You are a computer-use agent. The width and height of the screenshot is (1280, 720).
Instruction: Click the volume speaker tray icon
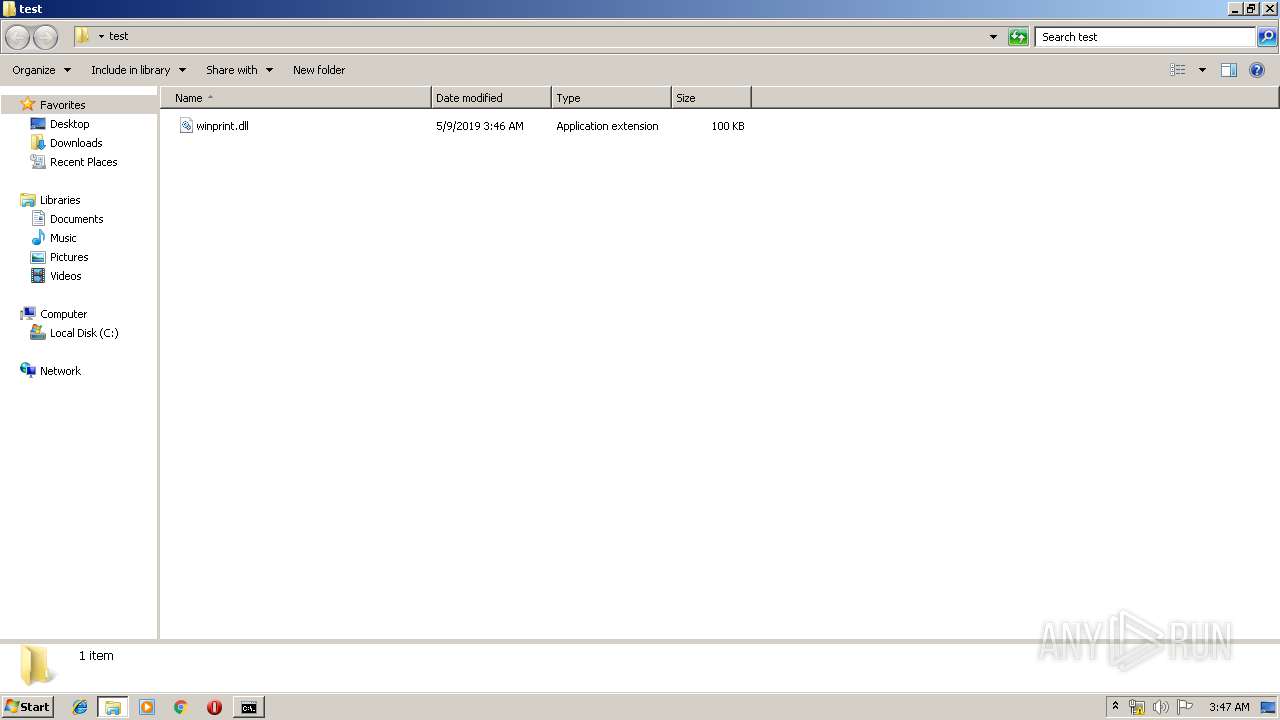pos(1160,707)
